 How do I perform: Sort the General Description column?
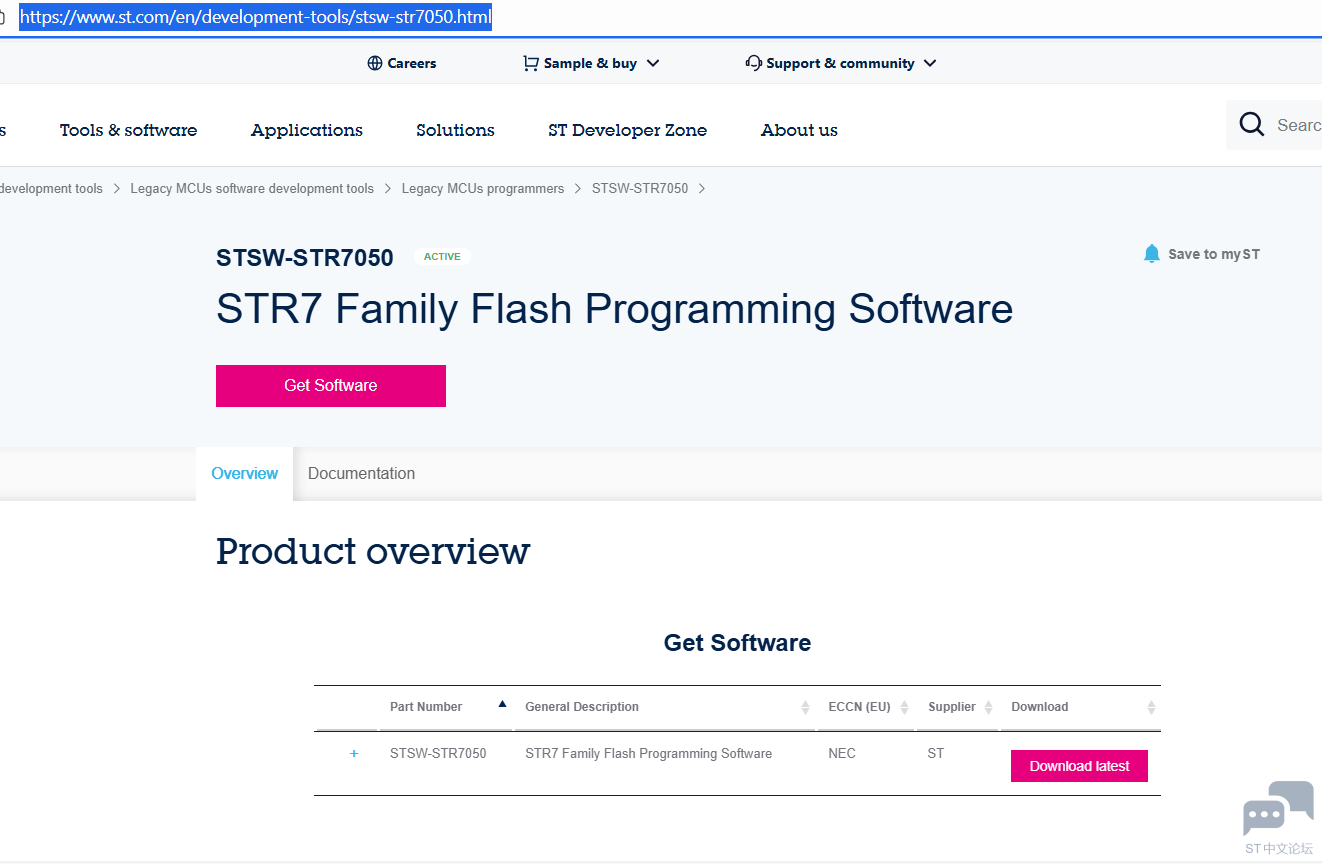[805, 707]
